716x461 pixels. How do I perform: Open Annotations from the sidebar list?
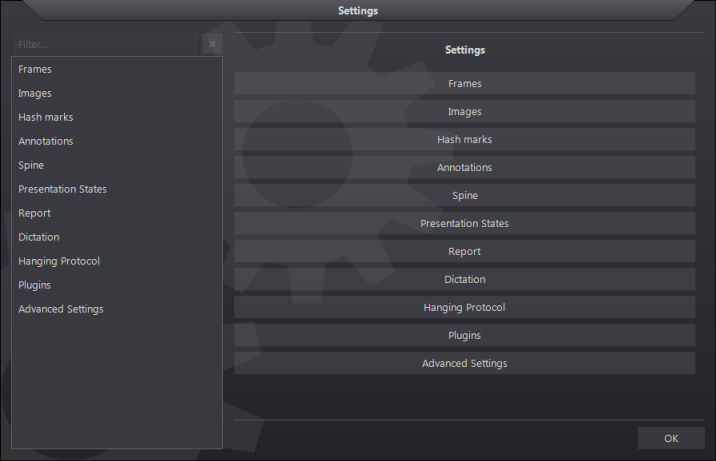(x=45, y=141)
